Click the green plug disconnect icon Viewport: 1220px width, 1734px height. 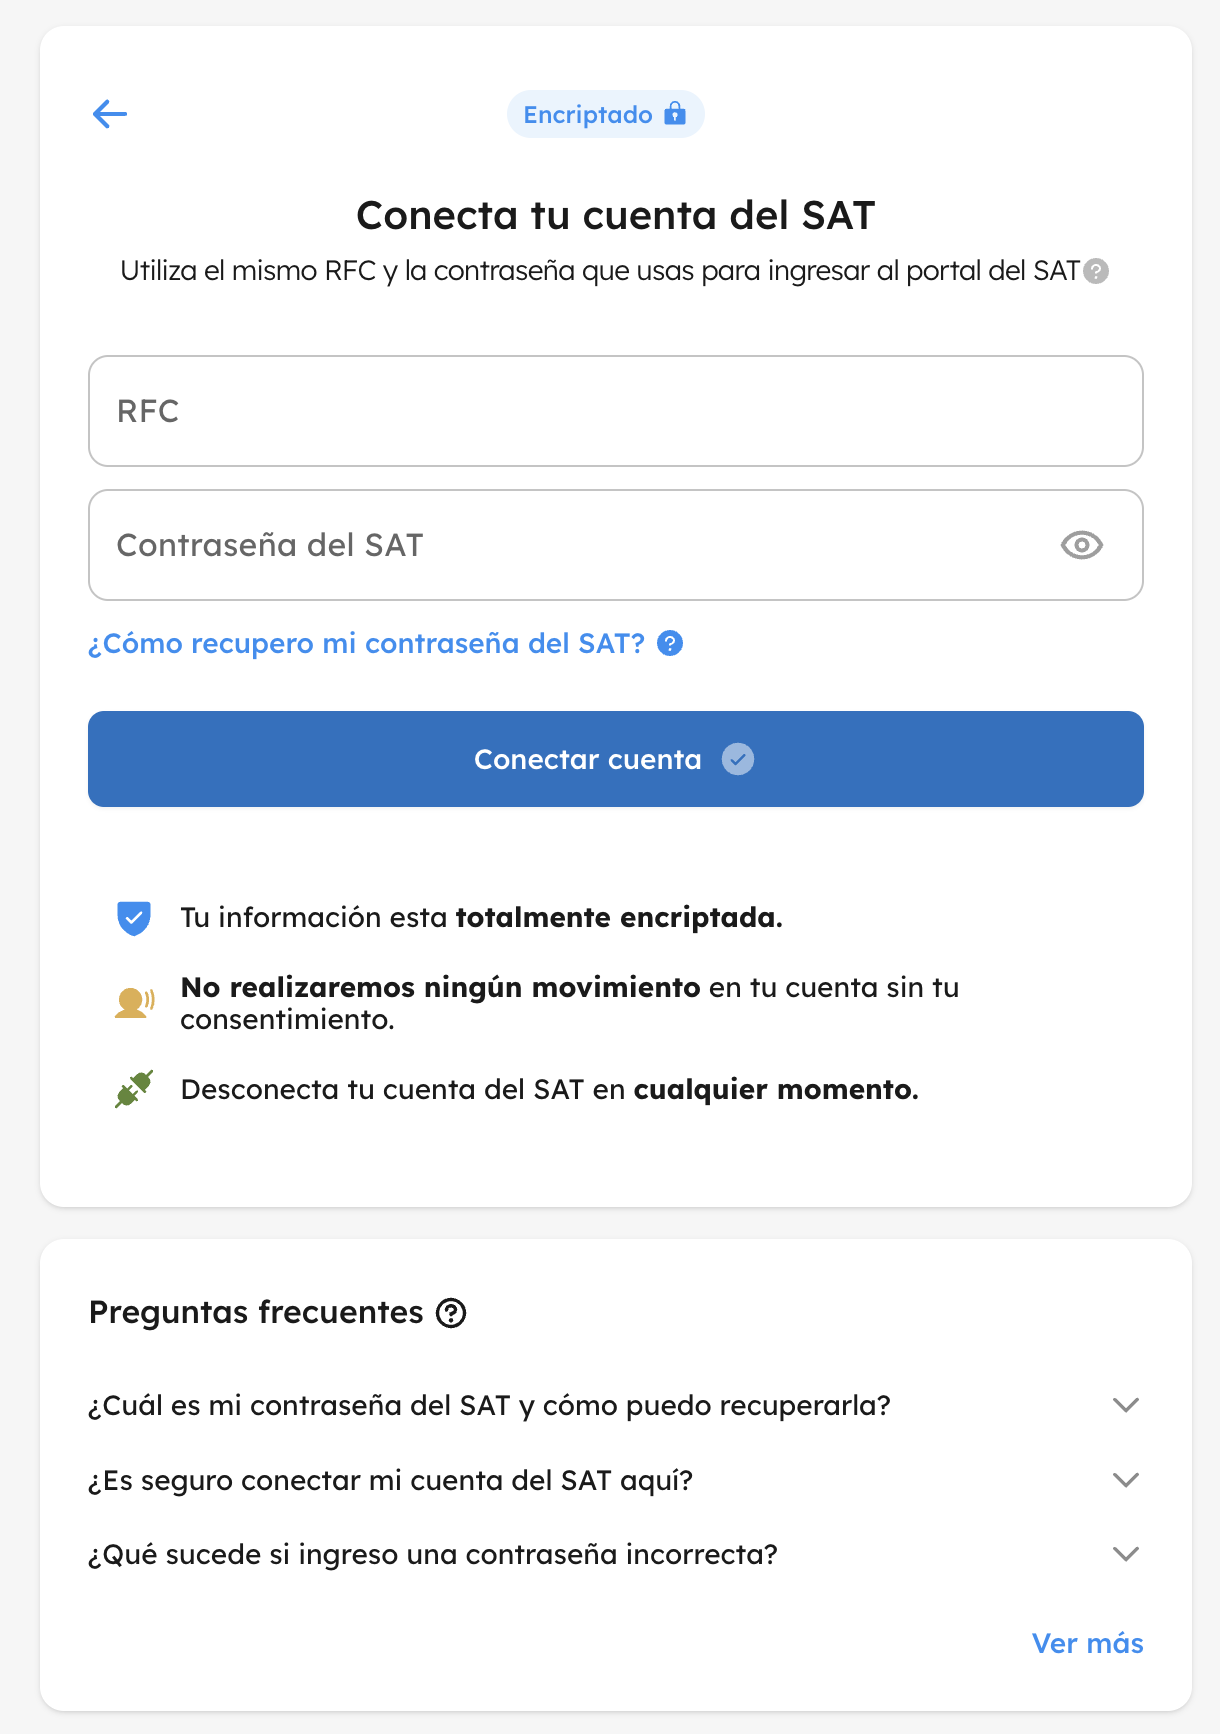click(x=134, y=1089)
